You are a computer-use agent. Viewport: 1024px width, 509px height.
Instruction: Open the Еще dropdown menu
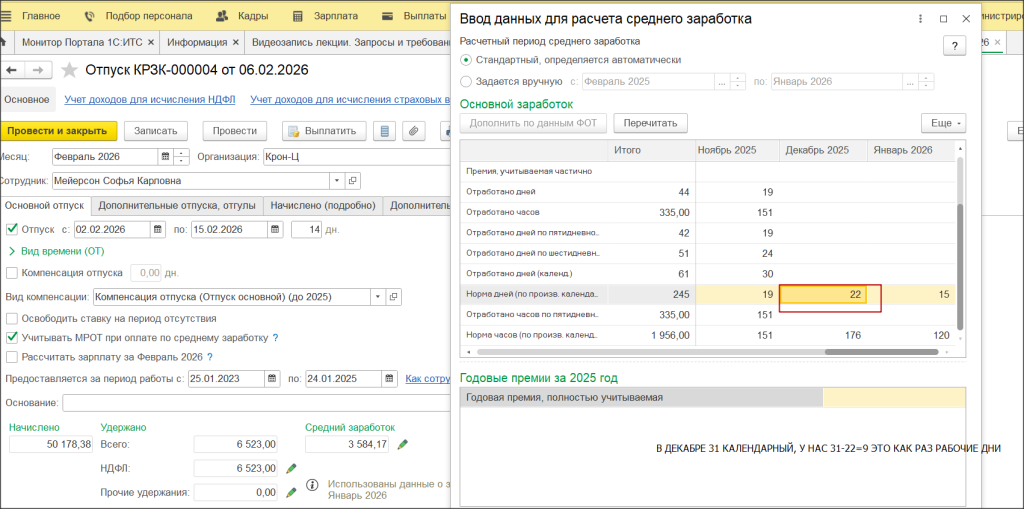(943, 123)
